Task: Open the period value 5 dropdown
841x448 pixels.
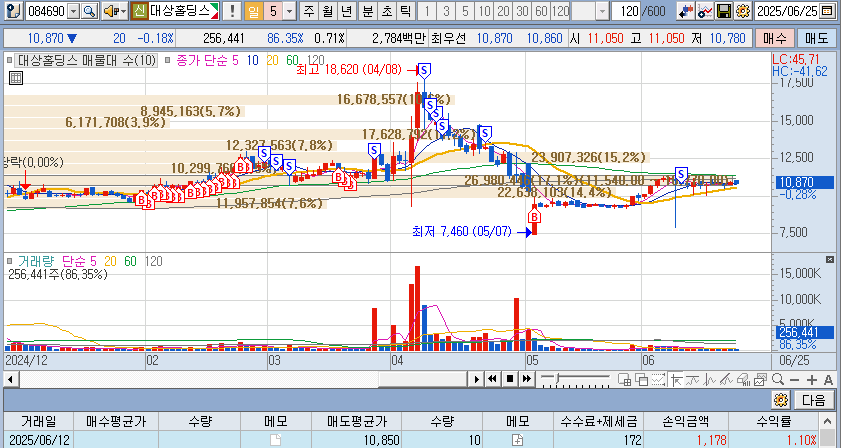Action: tap(290, 10)
